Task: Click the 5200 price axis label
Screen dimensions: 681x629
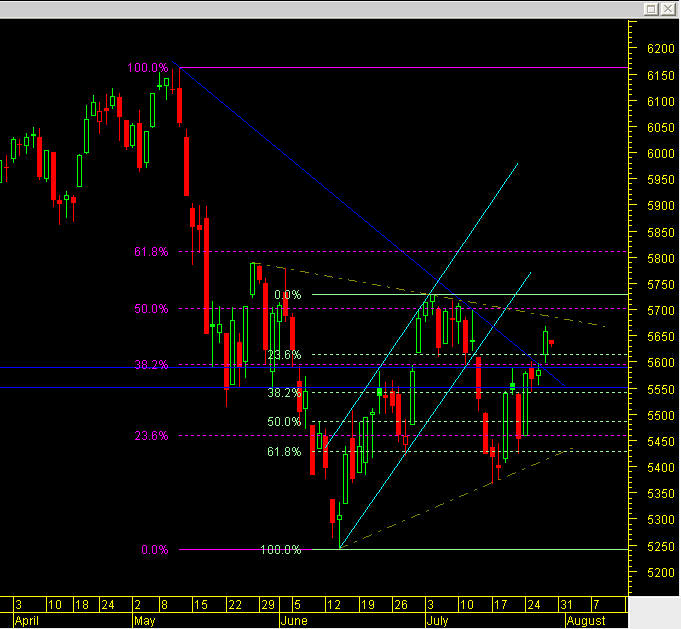Action: click(660, 573)
